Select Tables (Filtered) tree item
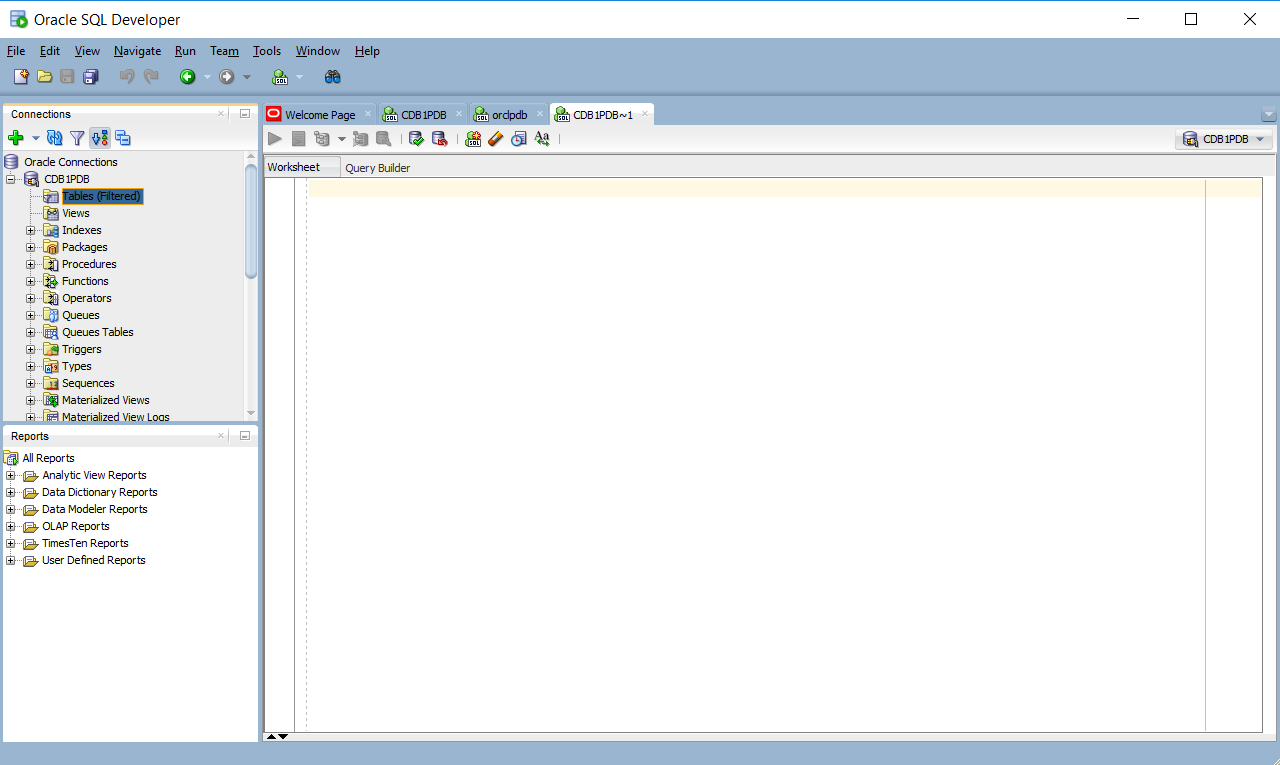This screenshot has height=765, width=1280. (x=102, y=196)
